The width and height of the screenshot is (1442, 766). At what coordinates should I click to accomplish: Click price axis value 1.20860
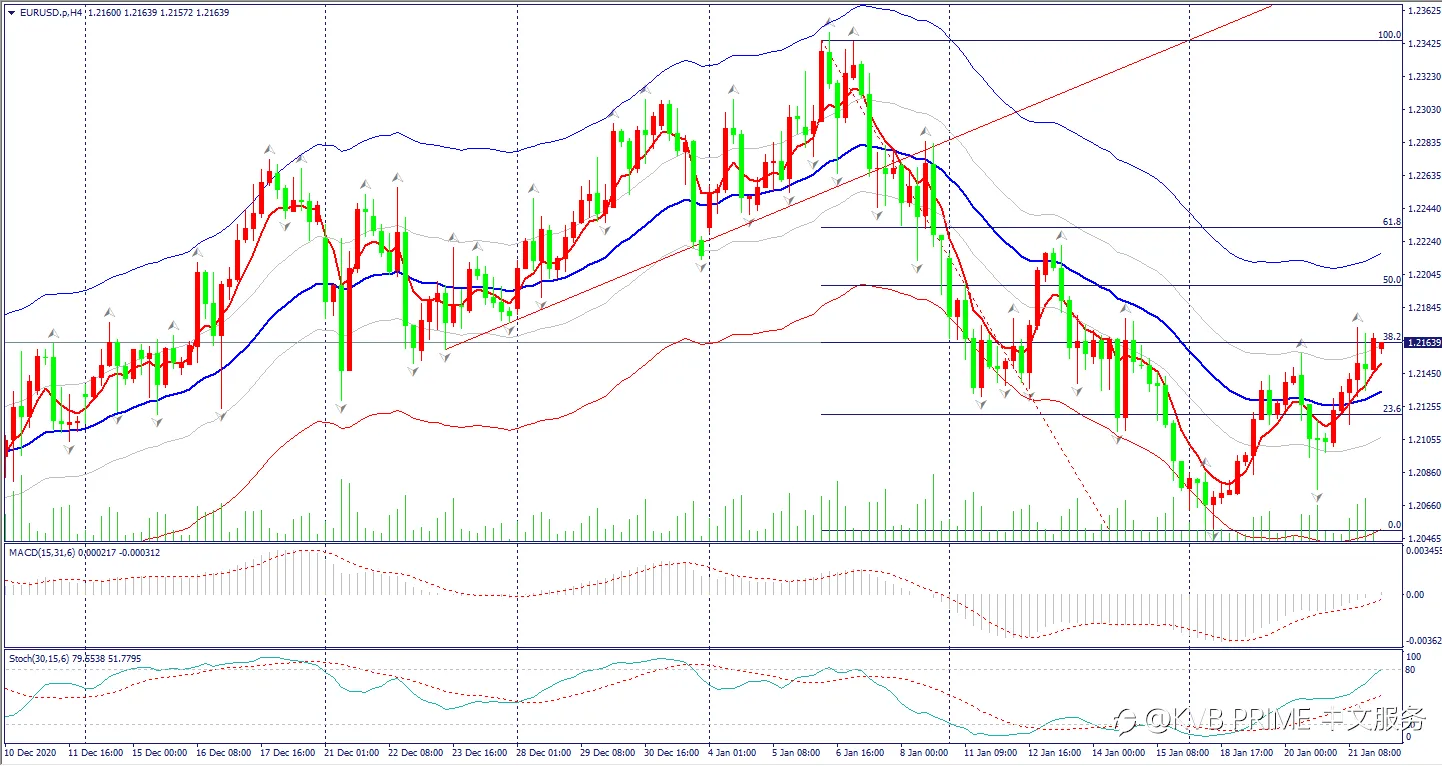click(1424, 473)
